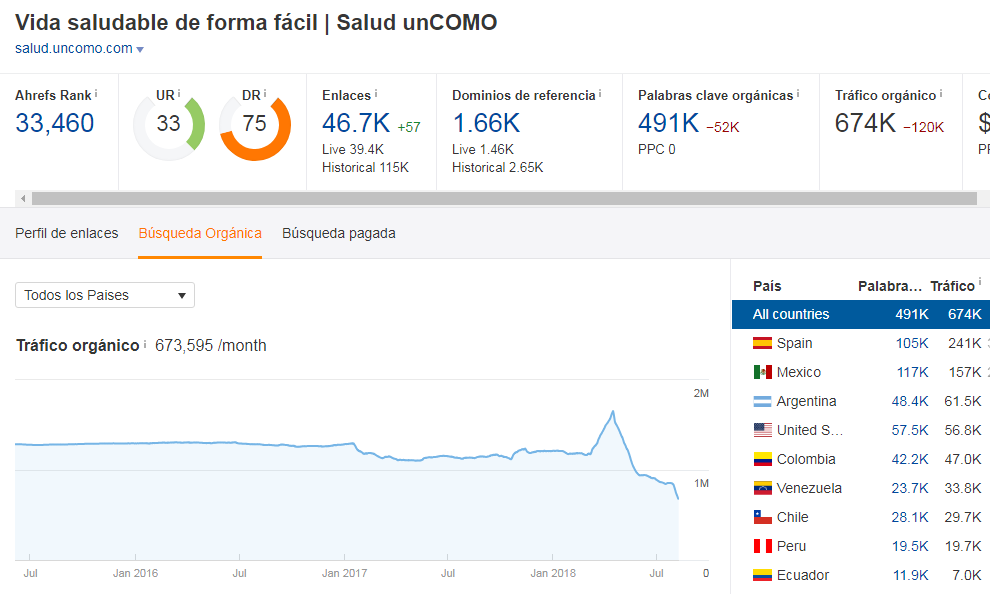Click the Mexico flag icon
The height and width of the screenshot is (594, 990).
(x=762, y=372)
